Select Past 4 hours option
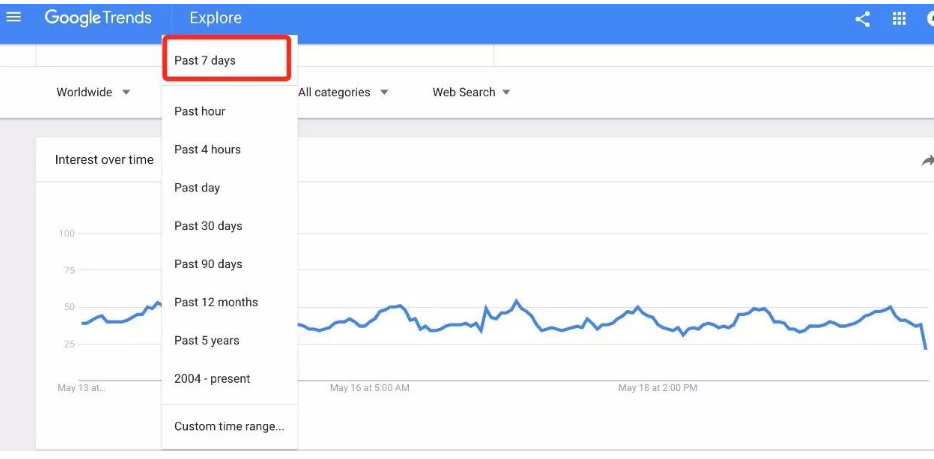The image size is (934, 459). pyautogui.click(x=207, y=149)
